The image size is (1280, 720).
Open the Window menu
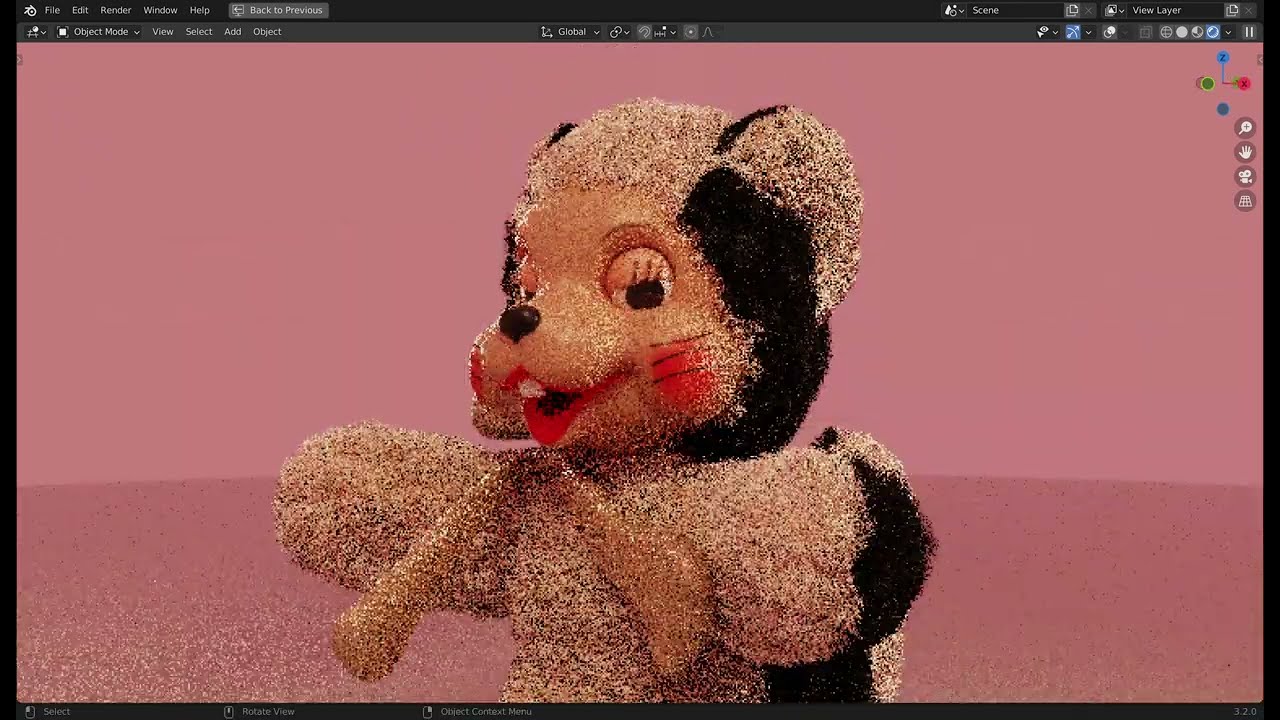(160, 10)
